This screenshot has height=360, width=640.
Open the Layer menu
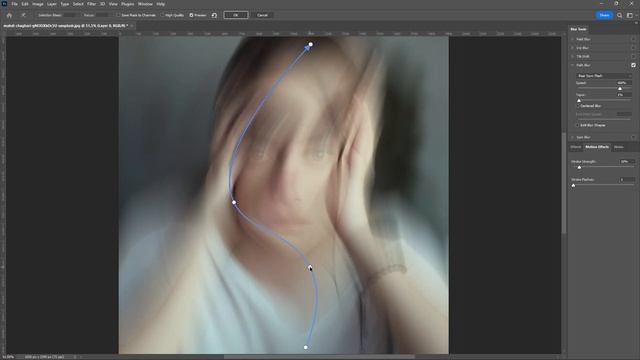(52, 4)
